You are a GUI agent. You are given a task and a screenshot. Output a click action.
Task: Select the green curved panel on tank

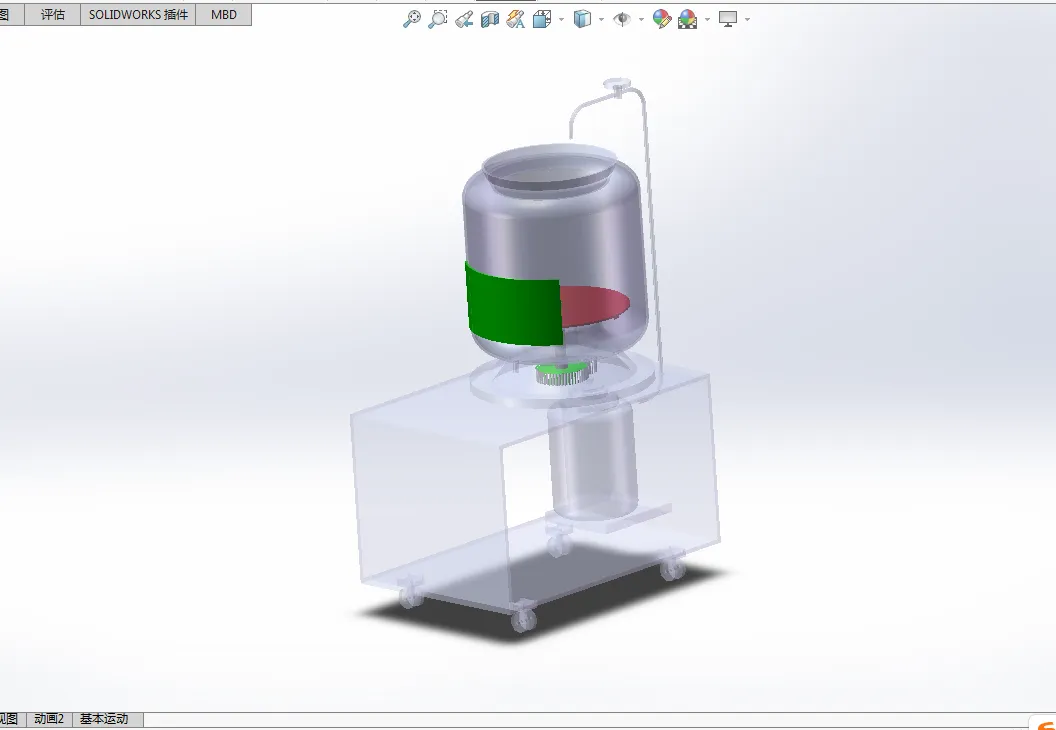[x=513, y=308]
